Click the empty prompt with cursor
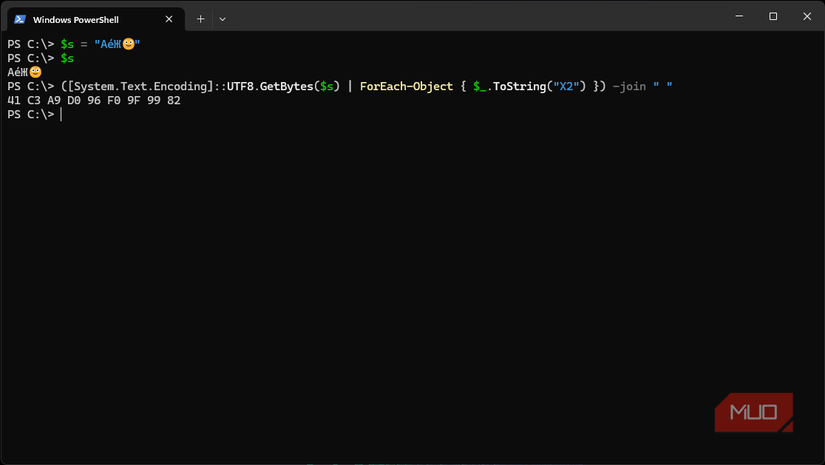Image resolution: width=825 pixels, height=465 pixels. (35, 114)
